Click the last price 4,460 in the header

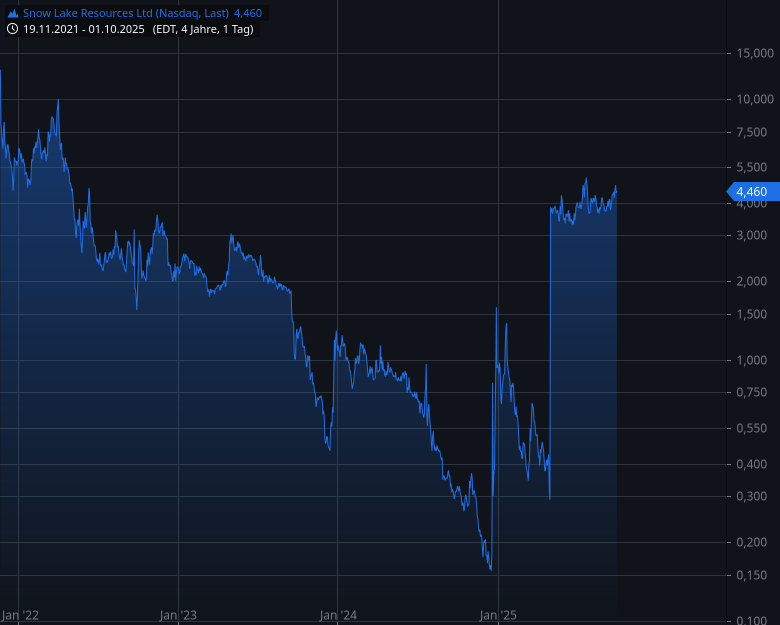247,13
